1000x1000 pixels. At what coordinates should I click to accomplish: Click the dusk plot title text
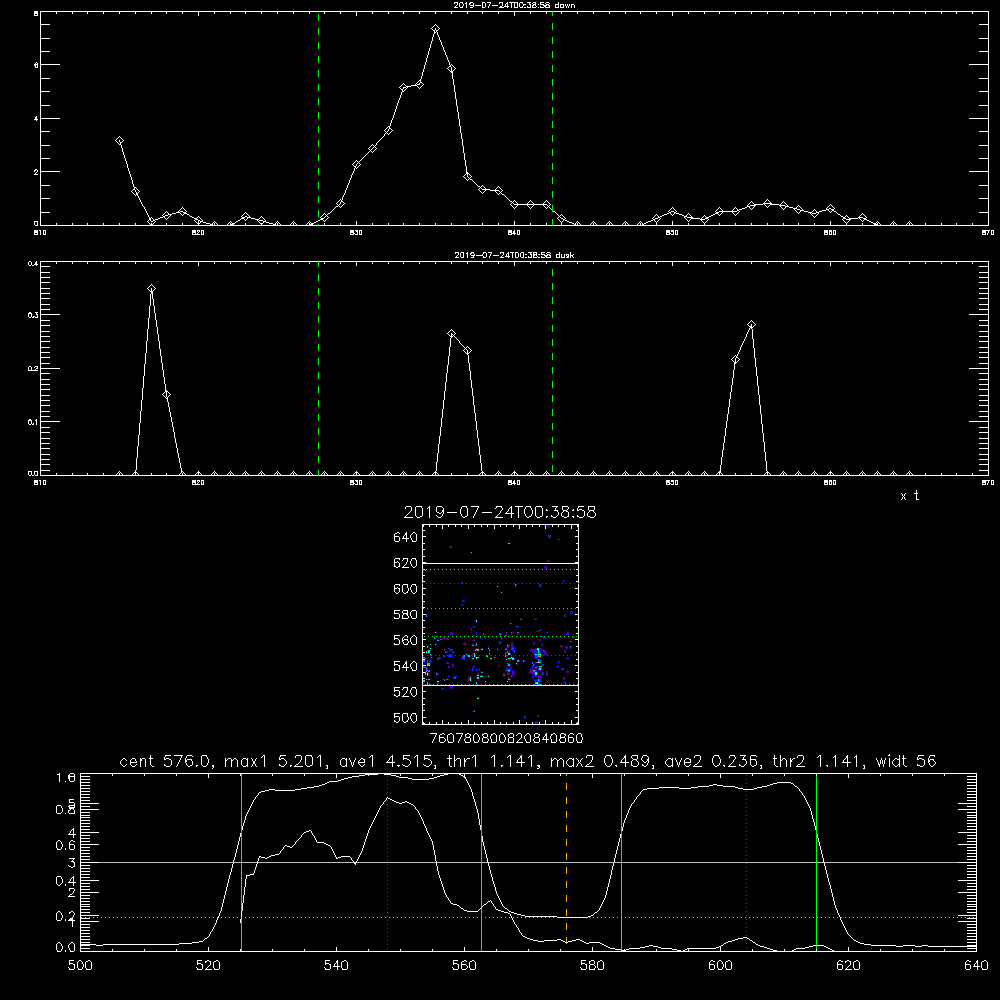coord(514,255)
